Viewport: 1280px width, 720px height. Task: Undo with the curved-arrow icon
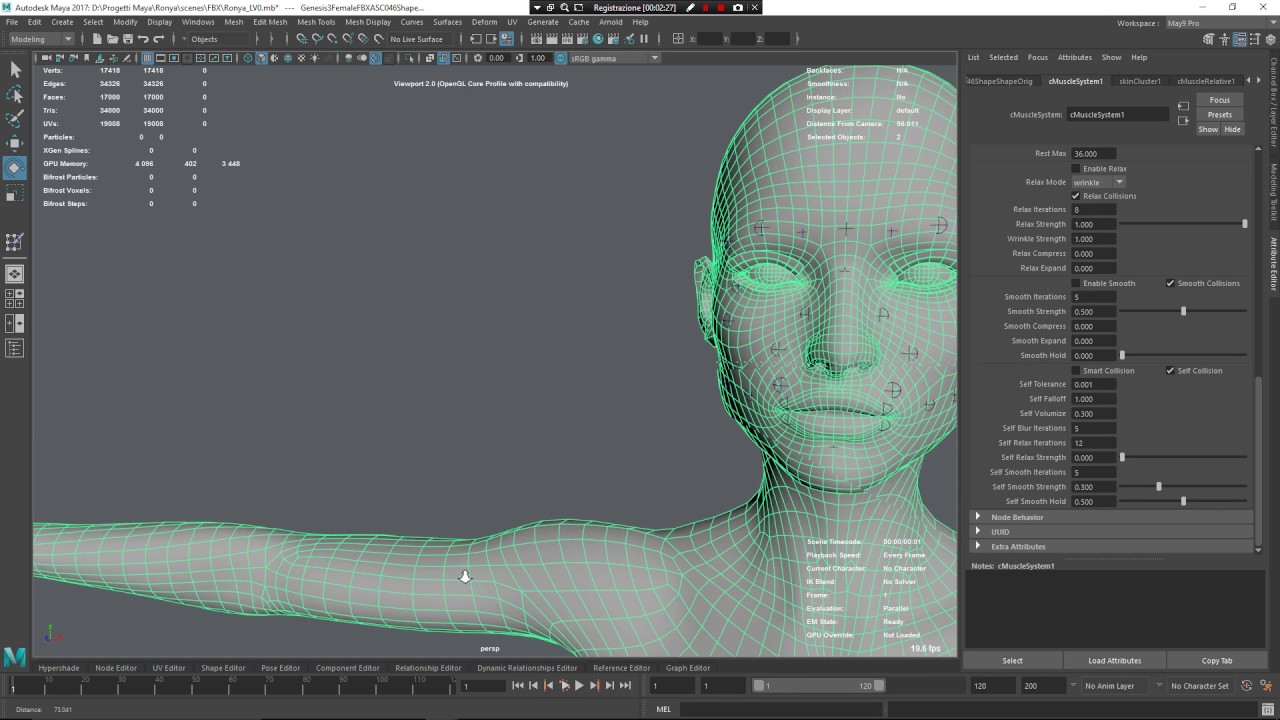click(143, 39)
